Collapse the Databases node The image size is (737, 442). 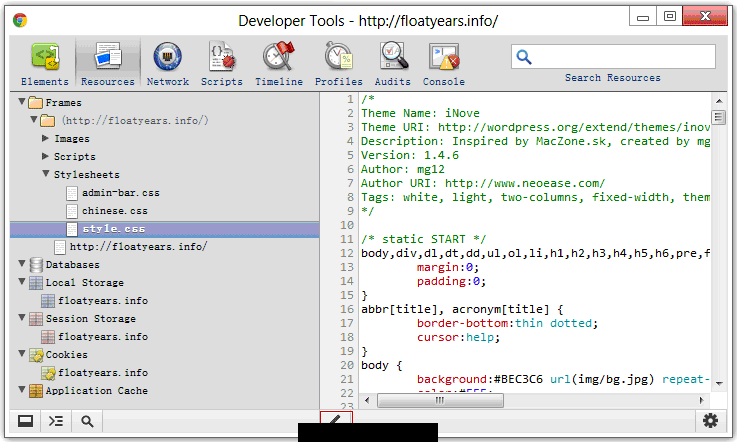click(x=22, y=264)
